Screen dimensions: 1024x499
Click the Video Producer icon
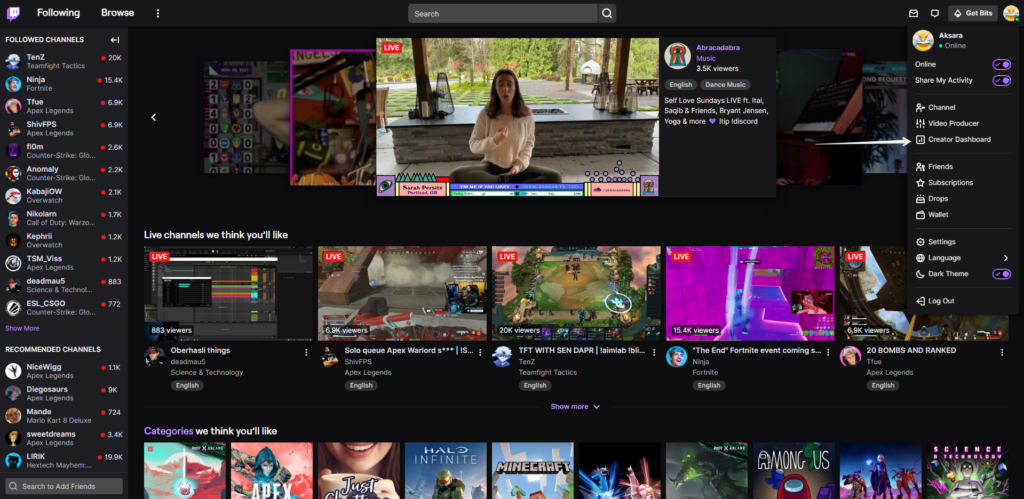click(x=920, y=123)
